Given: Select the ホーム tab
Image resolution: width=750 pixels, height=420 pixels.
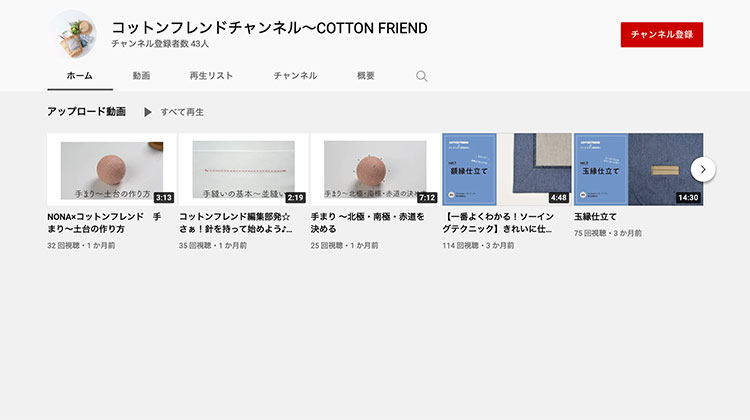Looking at the screenshot, I should click(x=80, y=76).
